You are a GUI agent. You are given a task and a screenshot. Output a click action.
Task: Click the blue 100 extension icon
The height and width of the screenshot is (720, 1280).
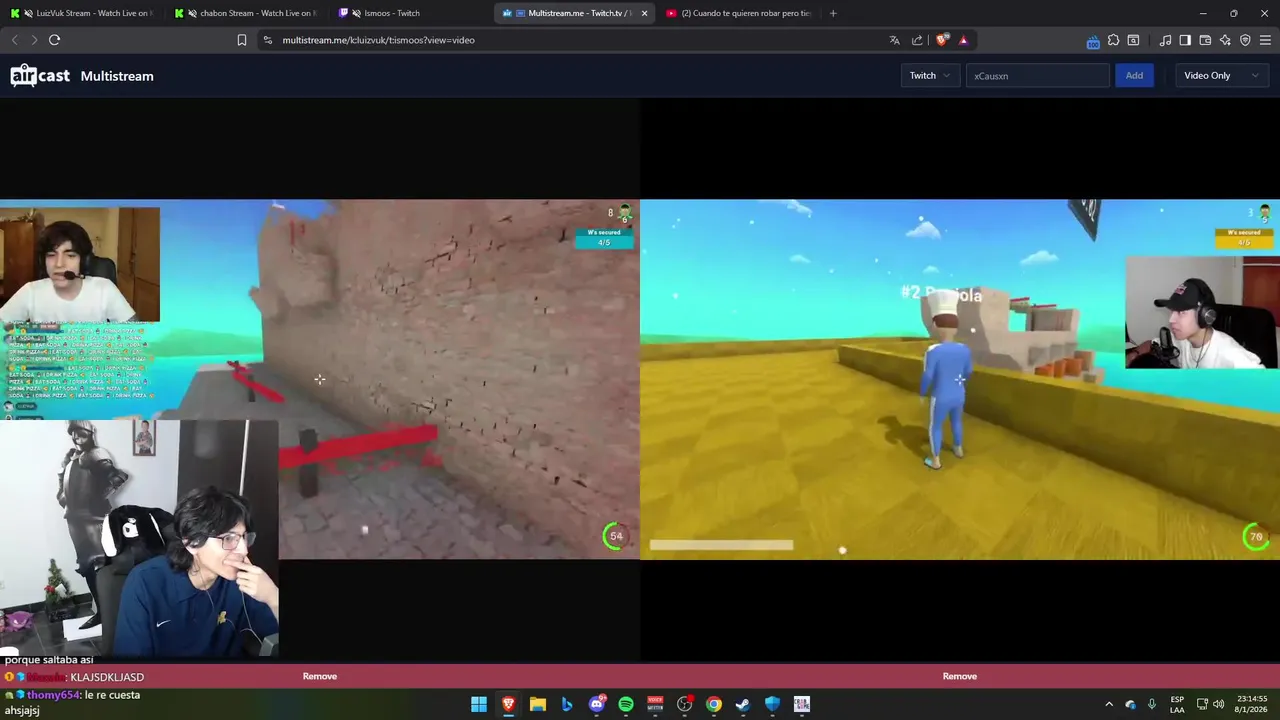1093,41
